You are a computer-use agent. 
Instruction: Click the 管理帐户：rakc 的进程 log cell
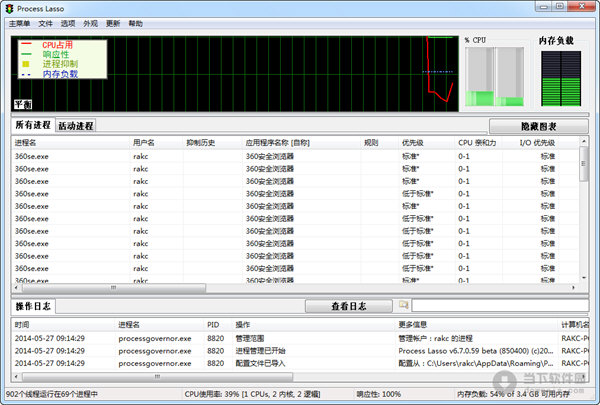tap(435, 338)
